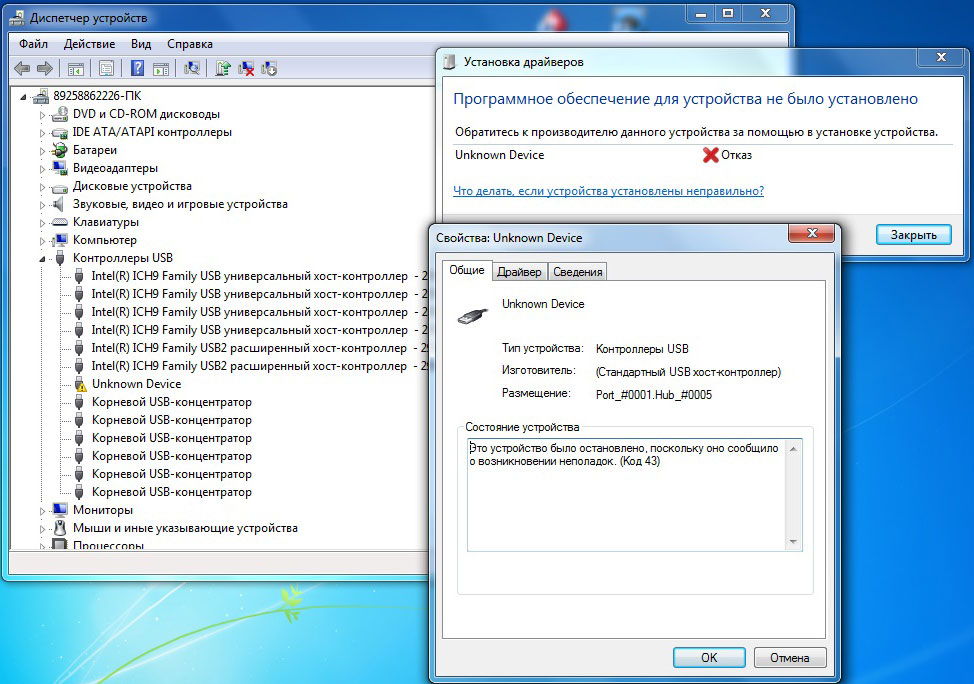Collapse the Контроллеры USB node

click(42, 258)
